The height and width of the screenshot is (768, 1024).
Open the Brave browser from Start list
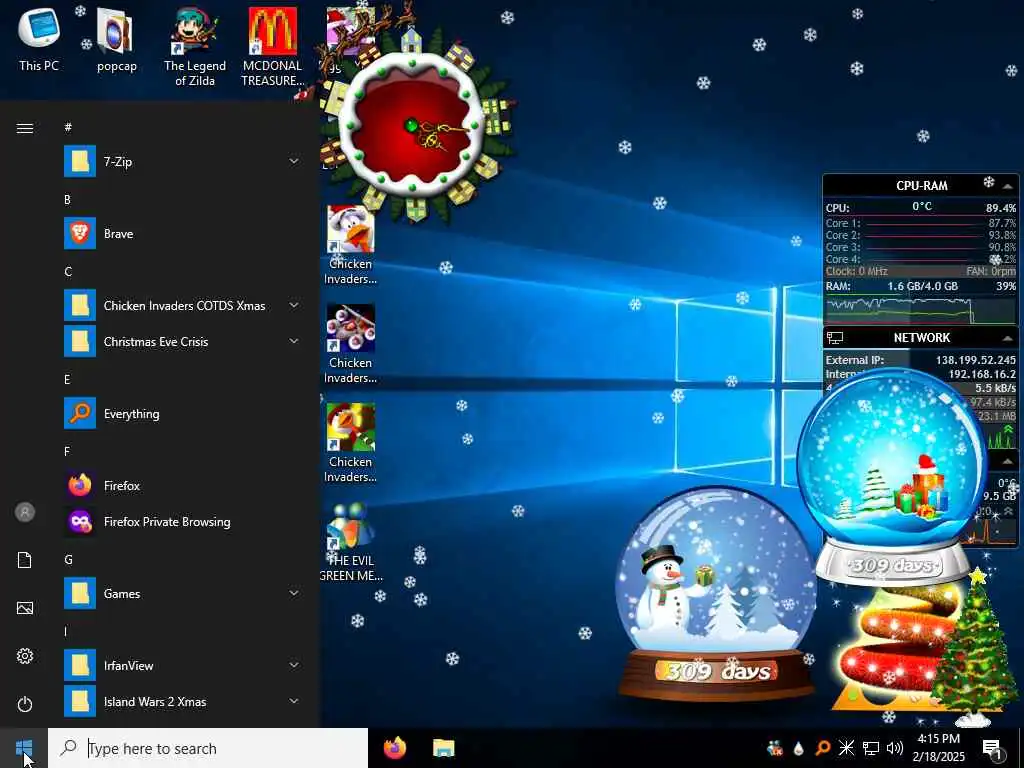(182, 234)
